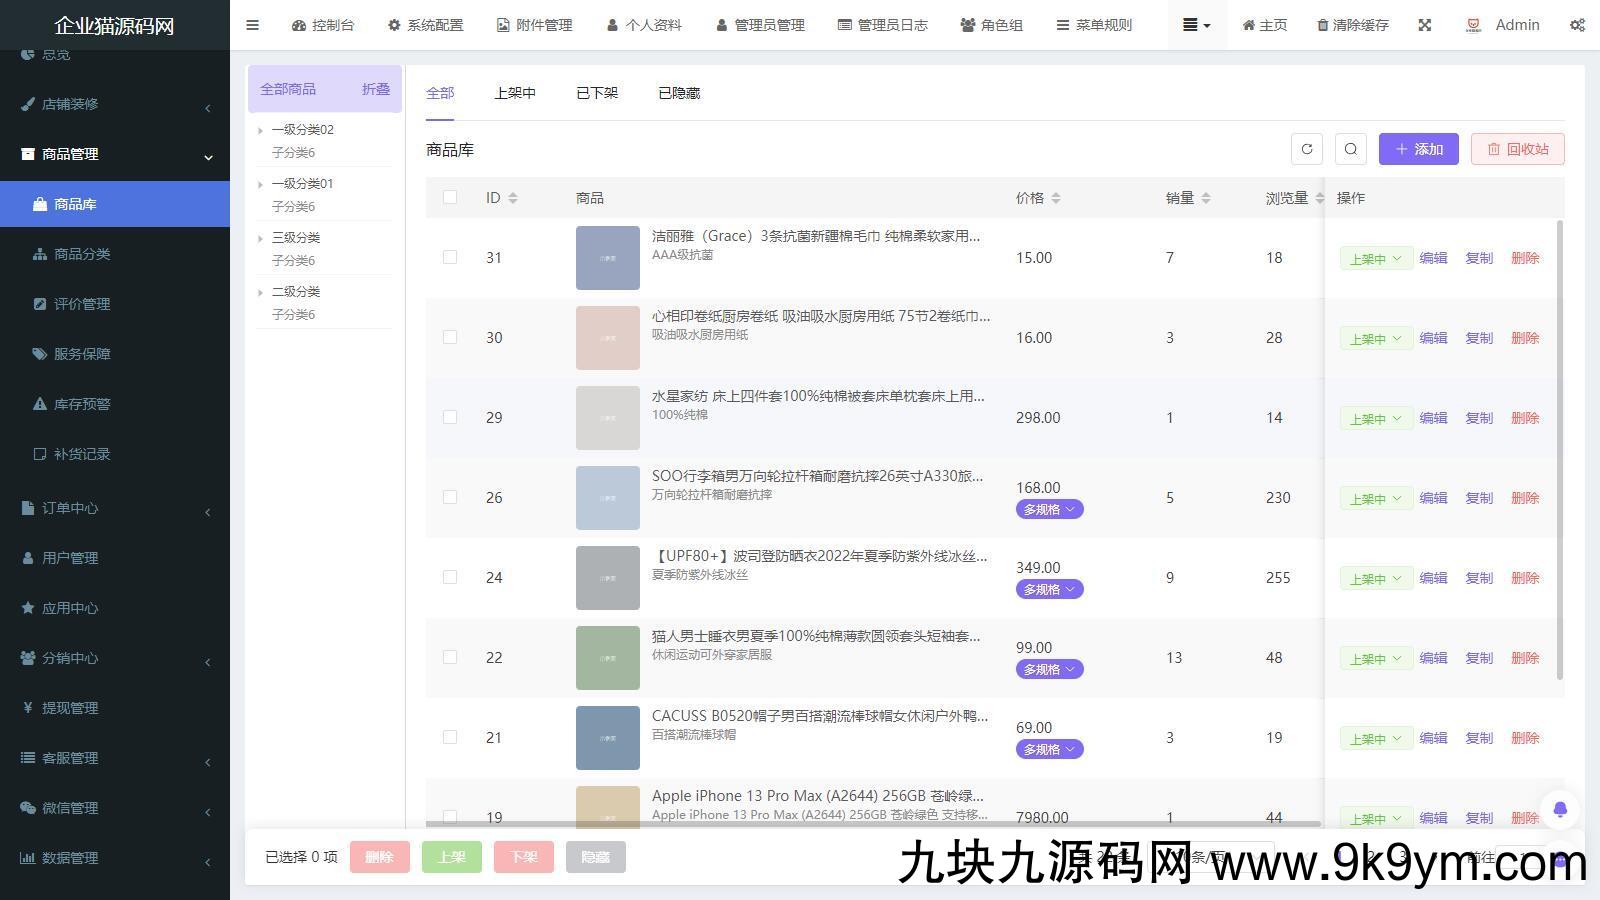Click the search magnifier icon button
1600x900 pixels.
(x=1350, y=149)
